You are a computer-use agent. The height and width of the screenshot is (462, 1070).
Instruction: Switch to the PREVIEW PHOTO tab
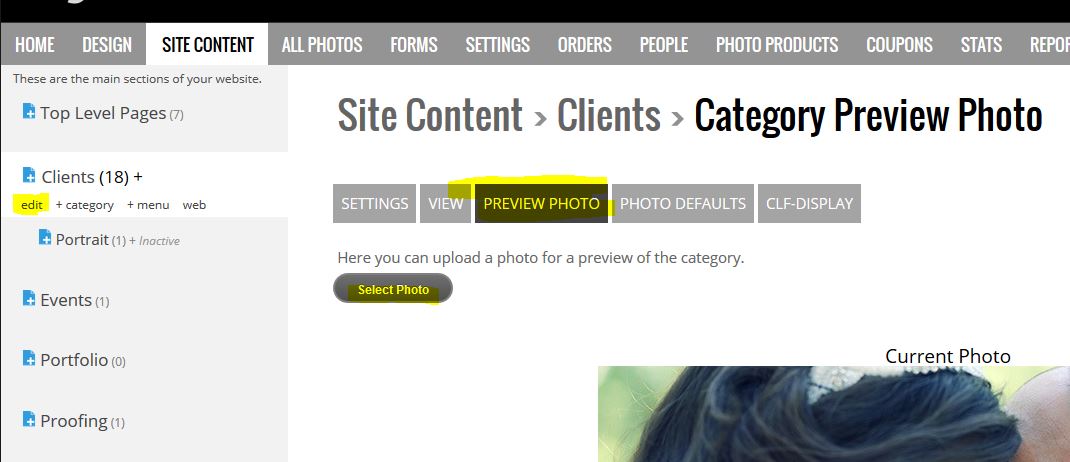(x=541, y=203)
